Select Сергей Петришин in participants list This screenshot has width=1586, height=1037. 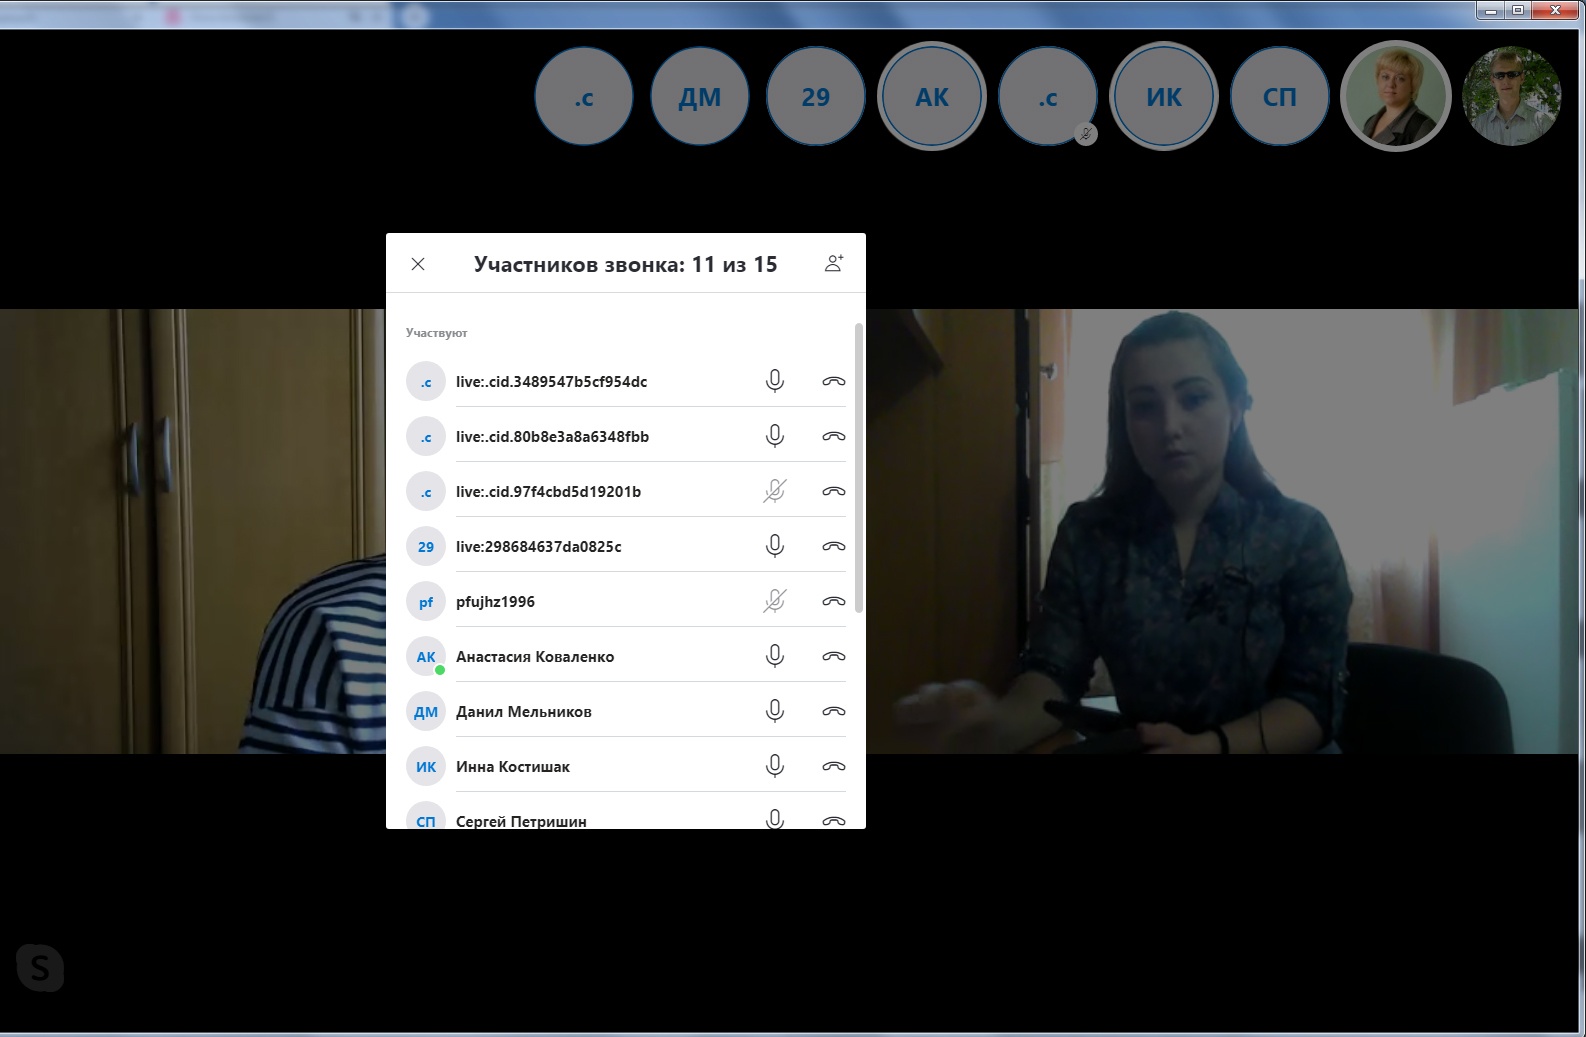(521, 820)
